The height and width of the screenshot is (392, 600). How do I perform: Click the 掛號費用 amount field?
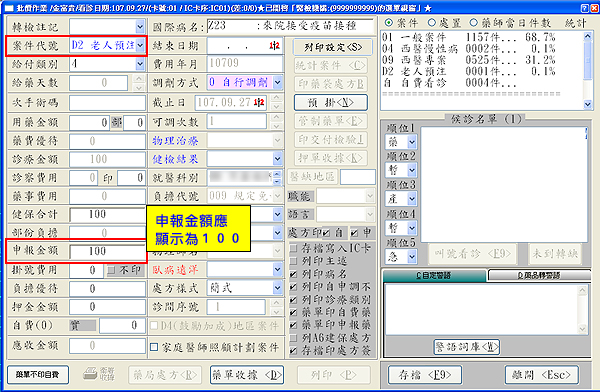86,270
